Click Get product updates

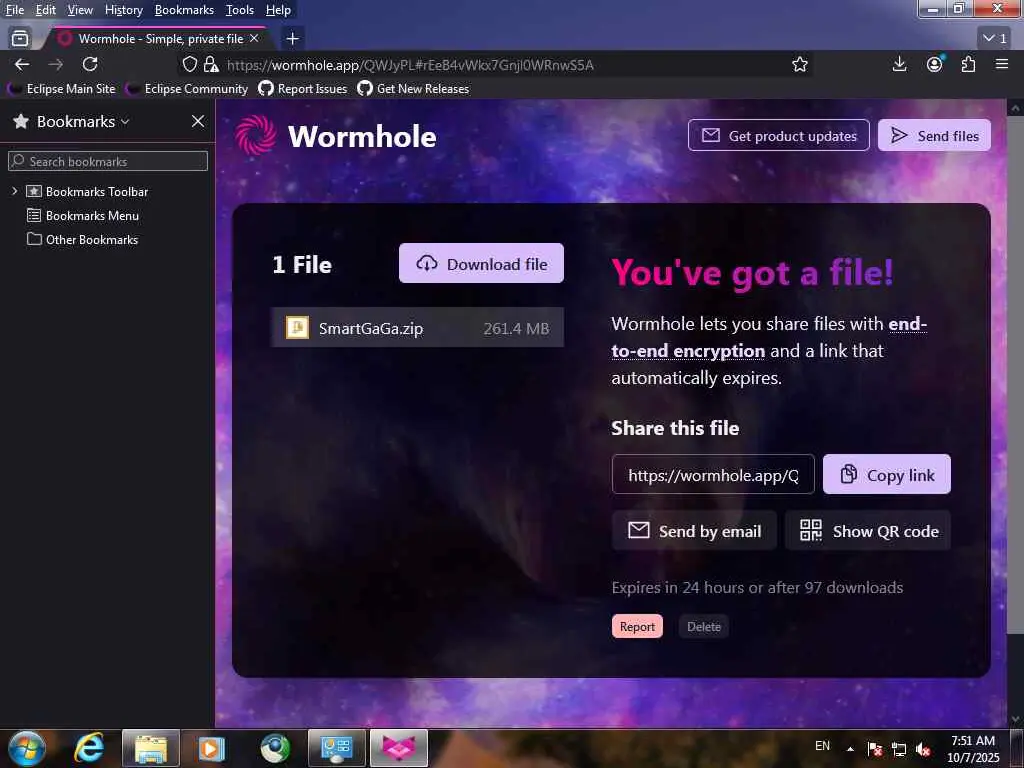(778, 135)
